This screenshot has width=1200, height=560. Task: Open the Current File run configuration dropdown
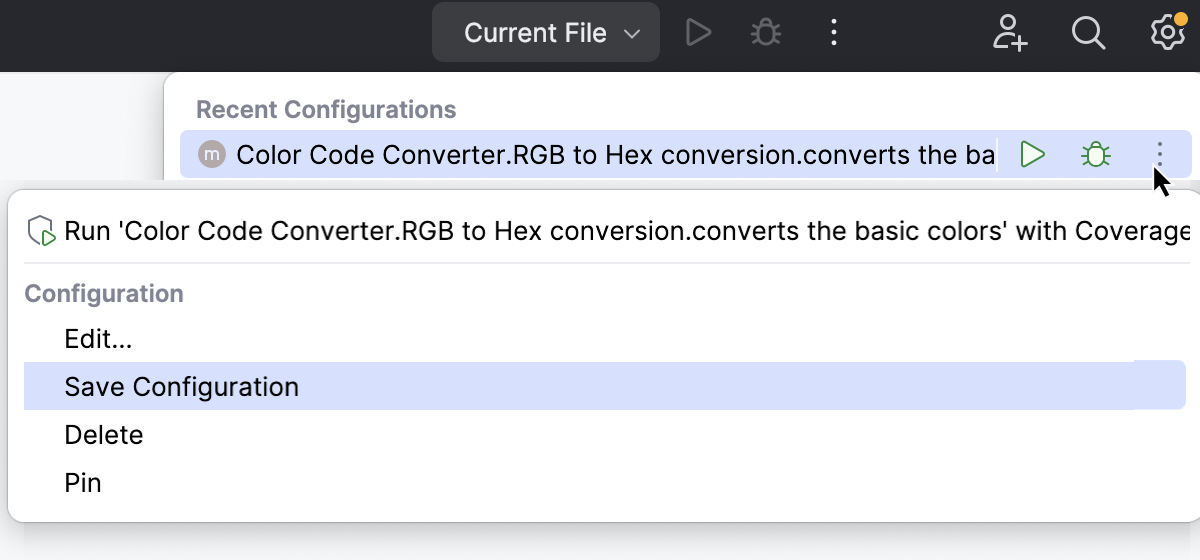(536, 33)
